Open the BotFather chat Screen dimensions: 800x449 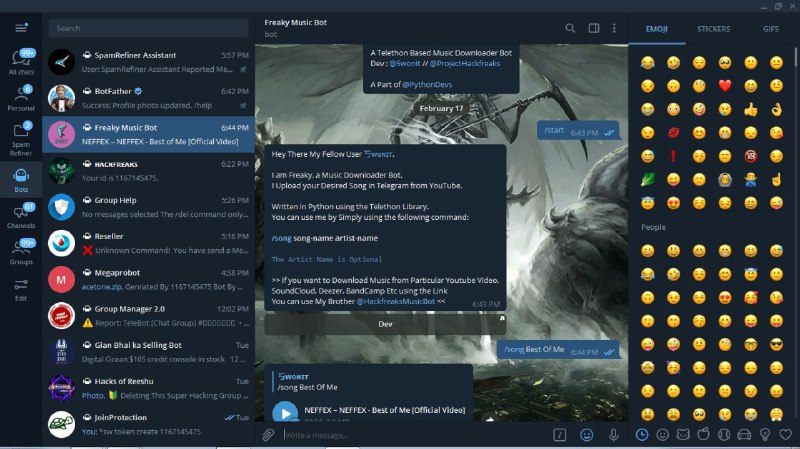[148, 98]
